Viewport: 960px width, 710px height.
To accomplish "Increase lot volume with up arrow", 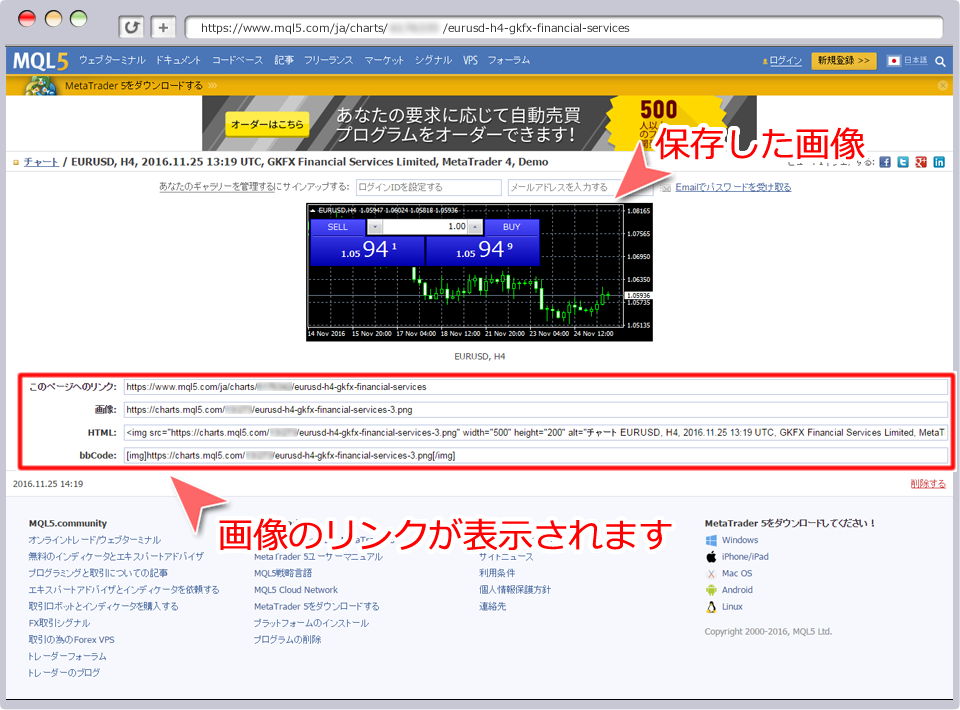I will [475, 227].
